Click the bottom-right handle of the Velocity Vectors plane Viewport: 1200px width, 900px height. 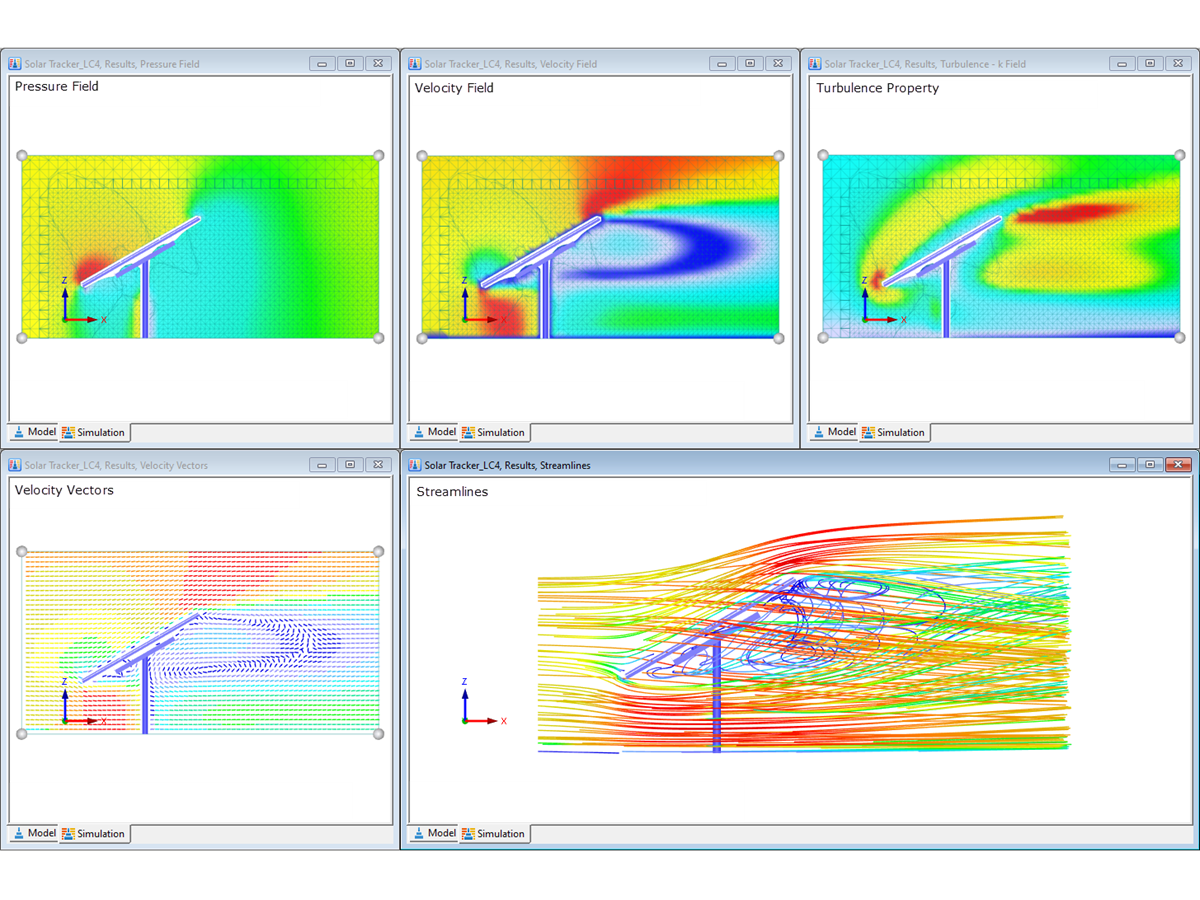click(378, 735)
